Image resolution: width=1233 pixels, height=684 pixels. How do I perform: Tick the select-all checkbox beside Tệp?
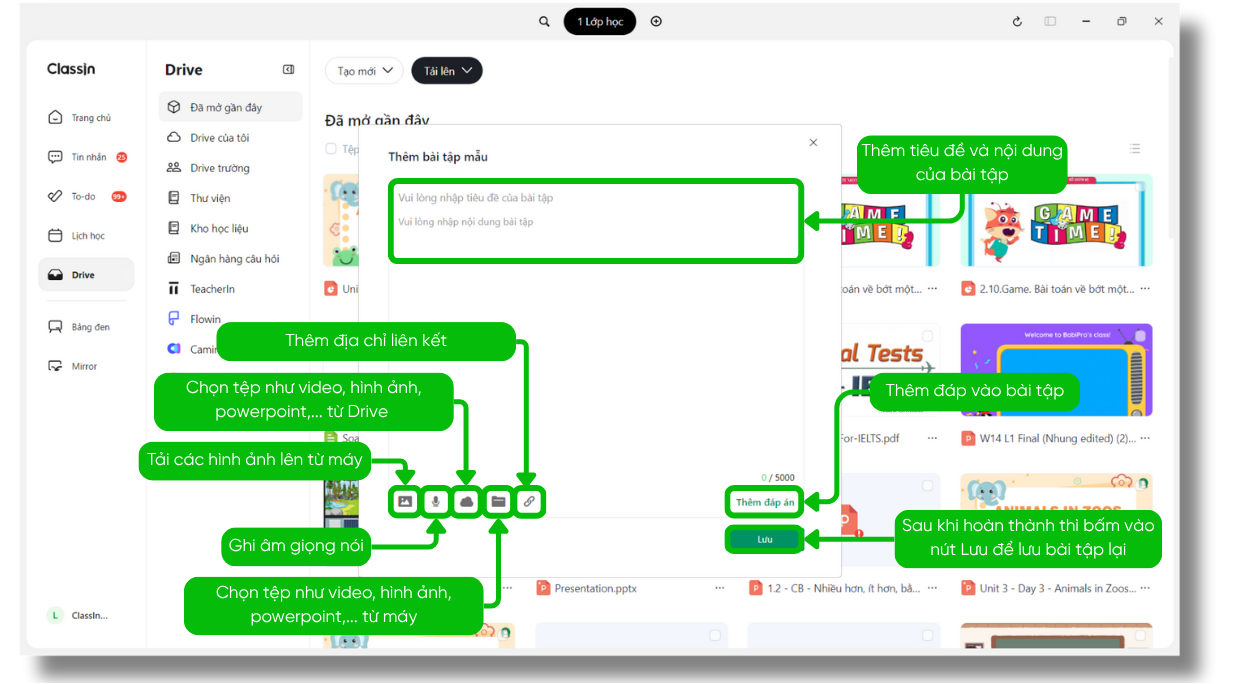tap(331, 149)
